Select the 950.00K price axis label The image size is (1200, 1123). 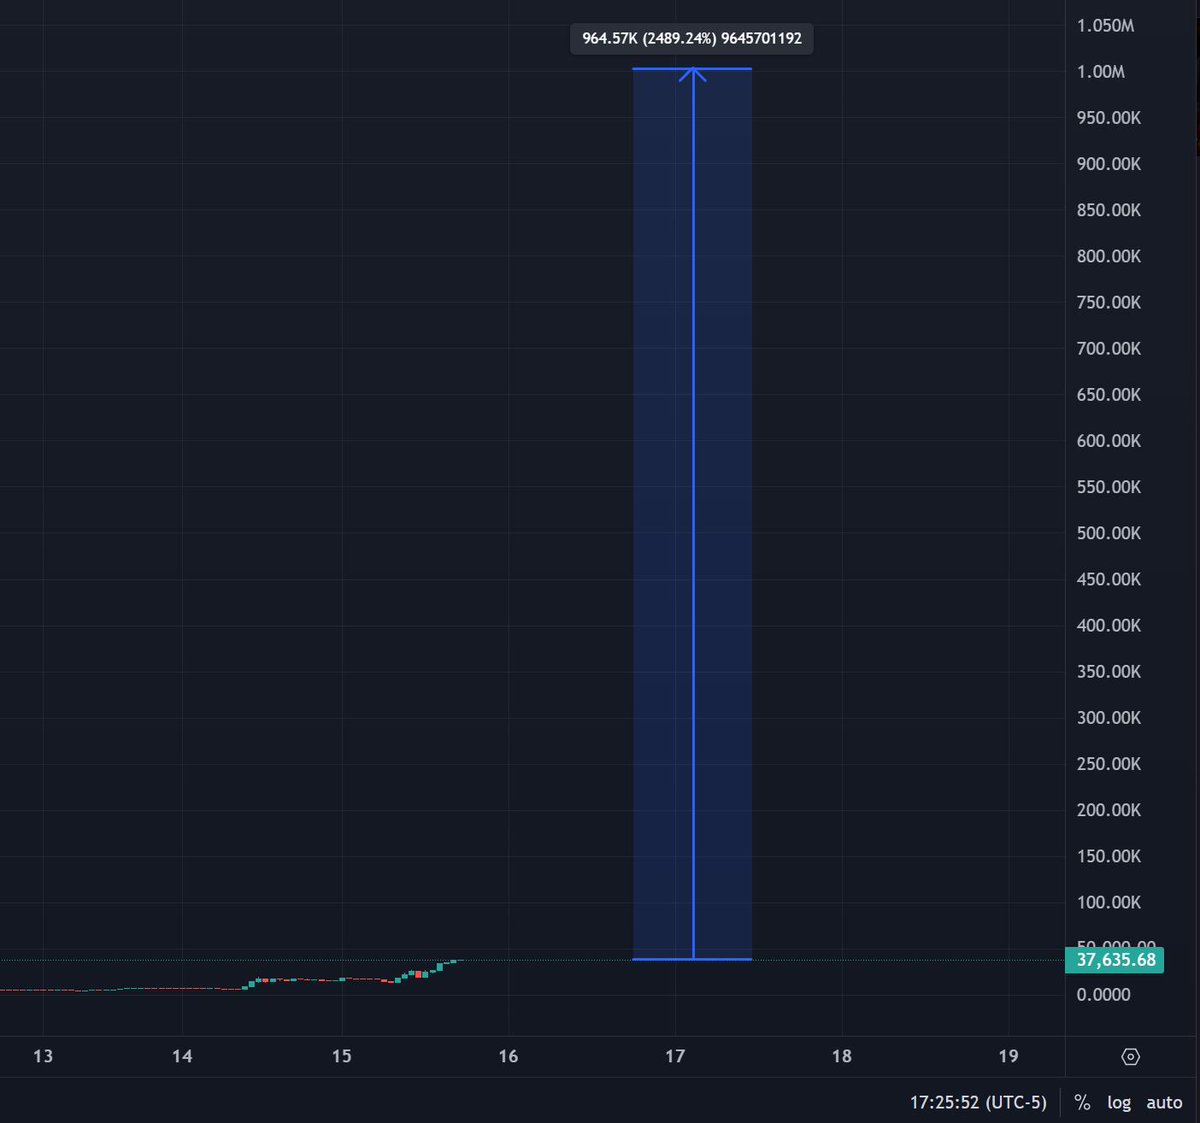tap(1108, 118)
